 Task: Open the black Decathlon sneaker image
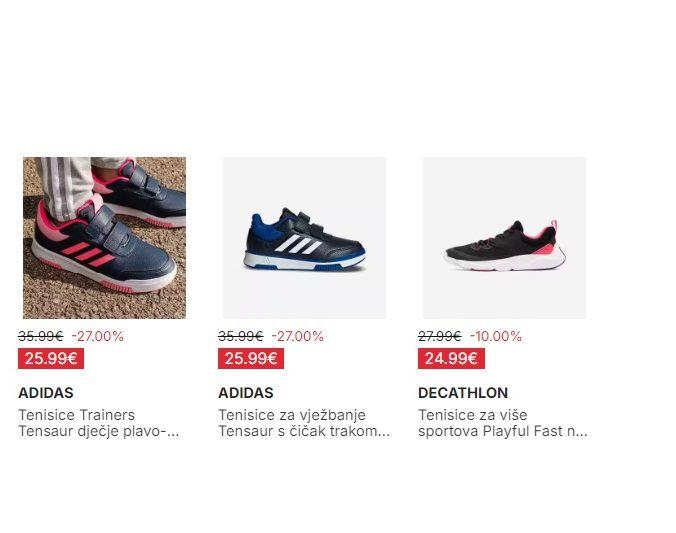point(504,238)
